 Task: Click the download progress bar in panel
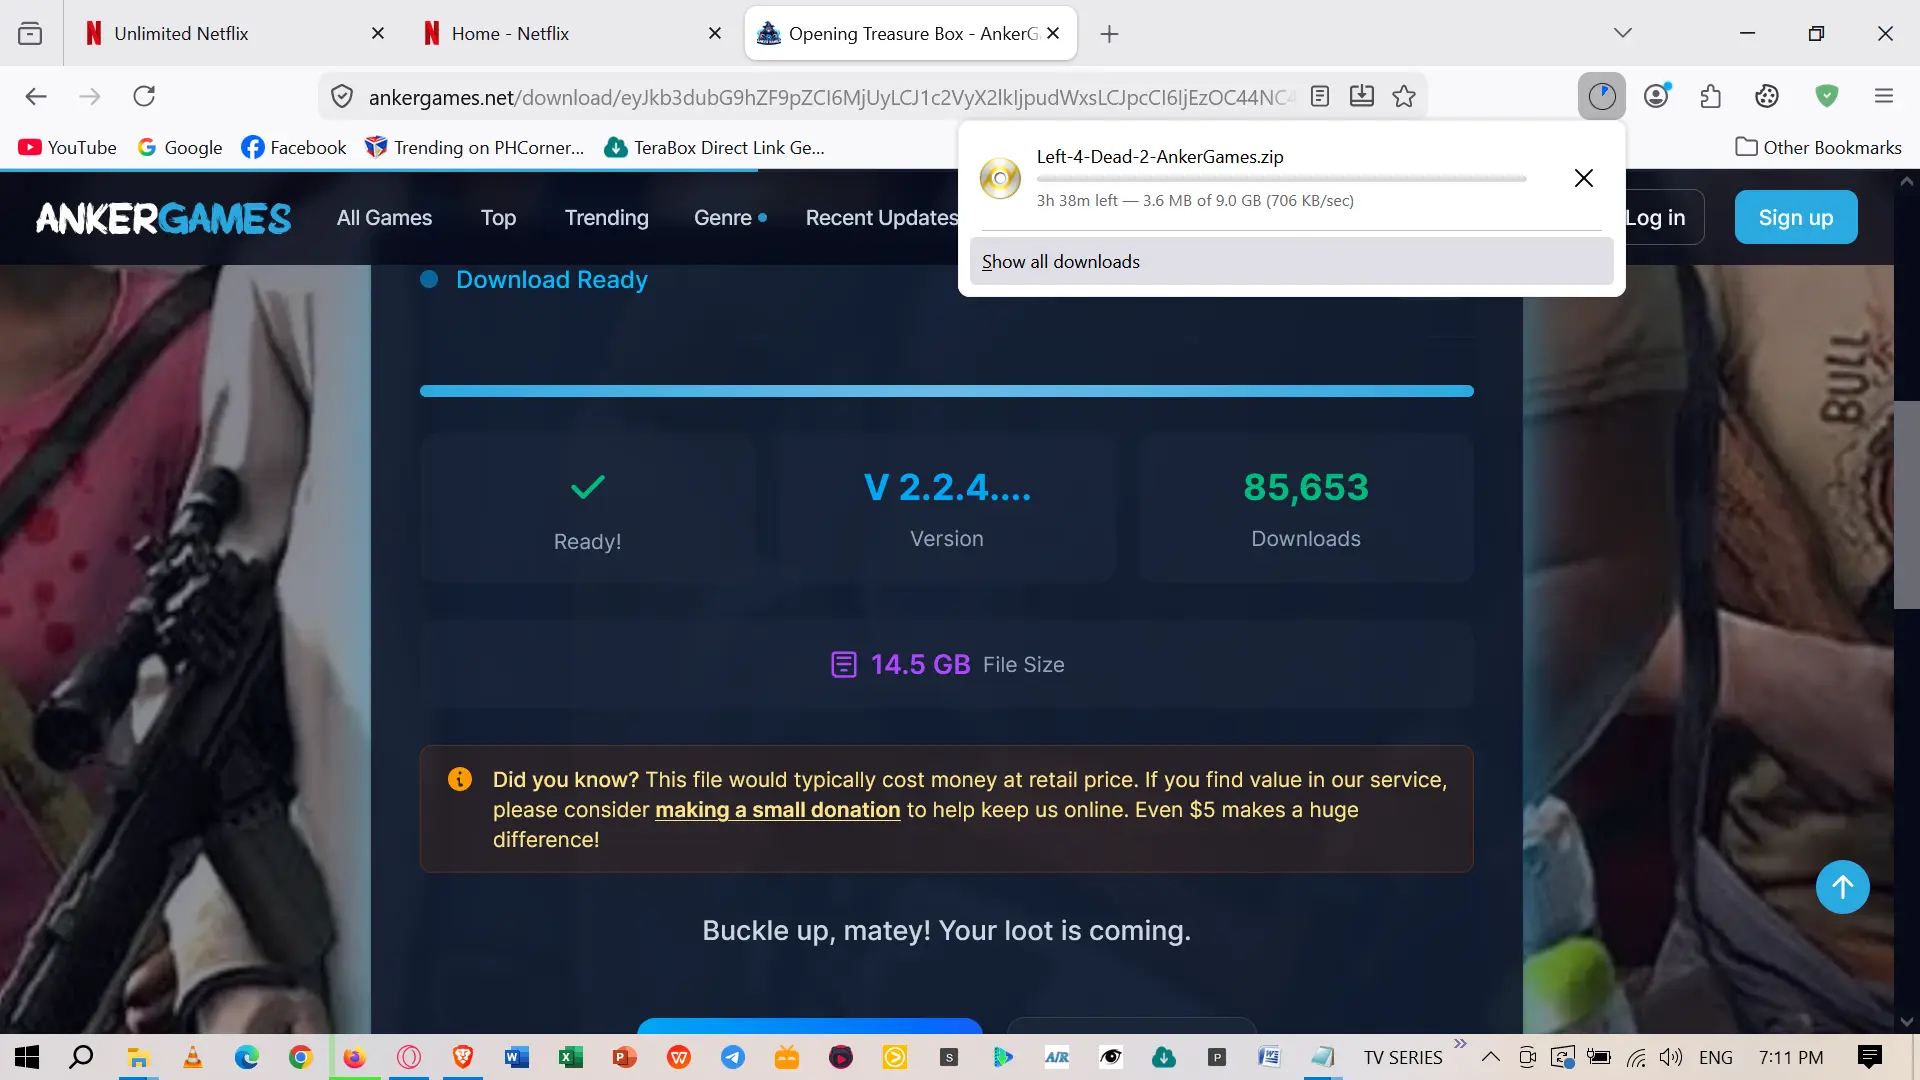point(1281,179)
